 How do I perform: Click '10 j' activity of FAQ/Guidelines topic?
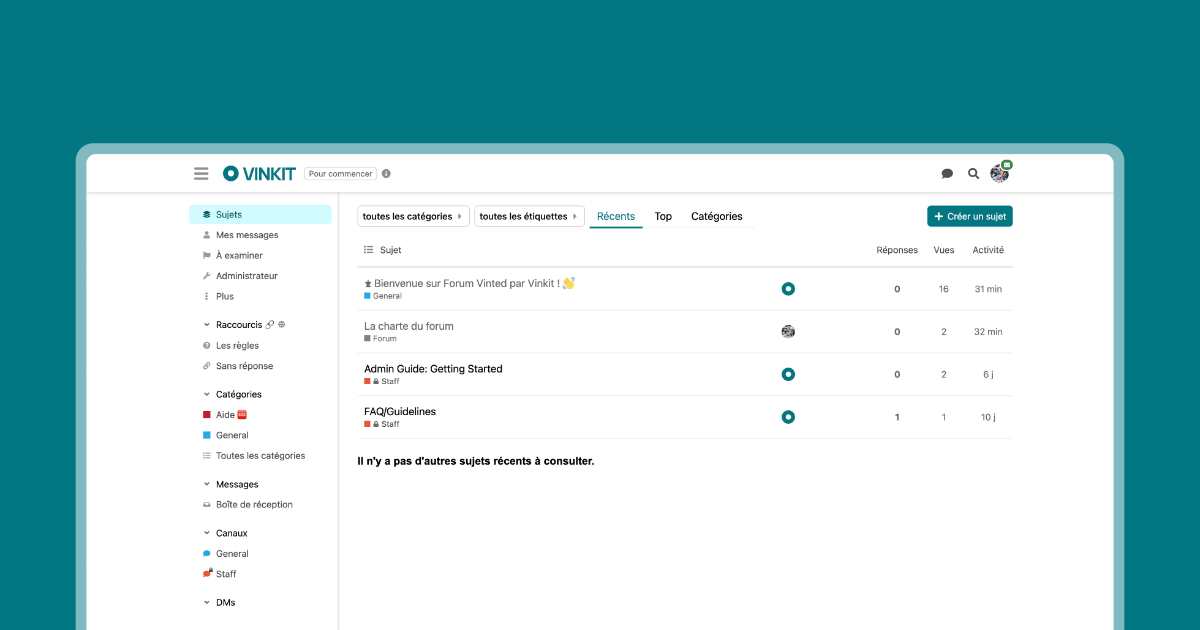pos(988,417)
